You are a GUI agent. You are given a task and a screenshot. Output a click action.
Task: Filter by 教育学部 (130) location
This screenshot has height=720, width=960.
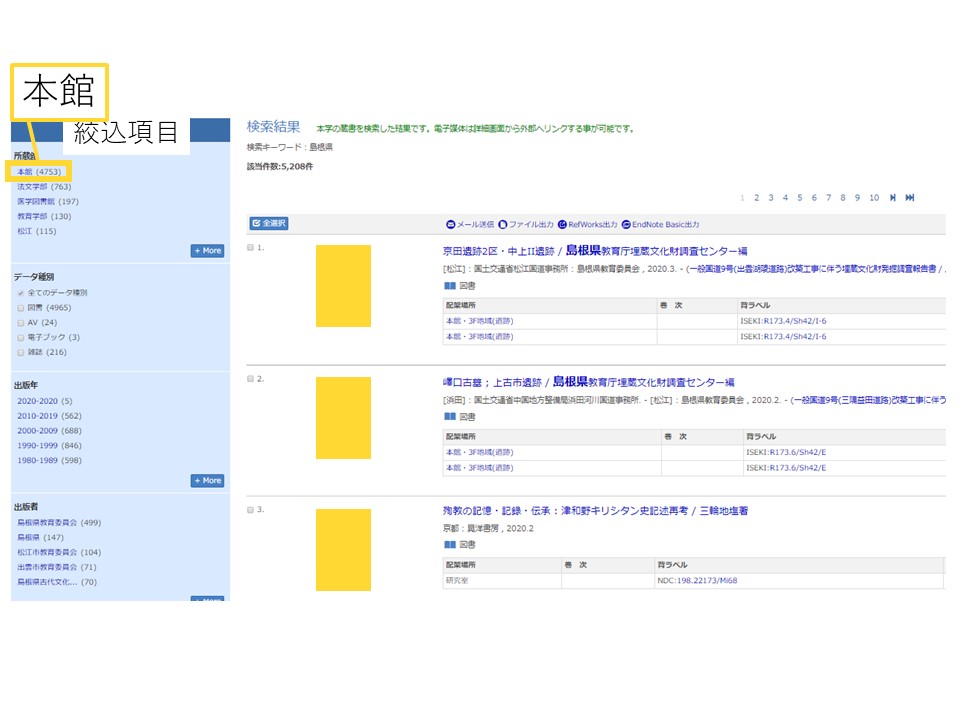click(44, 216)
